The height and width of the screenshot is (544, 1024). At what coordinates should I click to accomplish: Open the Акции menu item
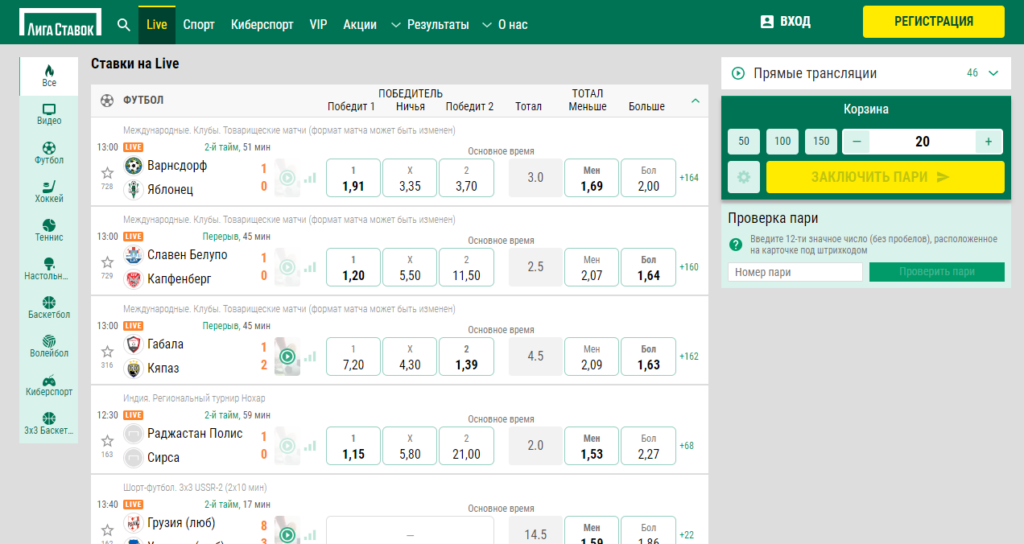tap(360, 25)
